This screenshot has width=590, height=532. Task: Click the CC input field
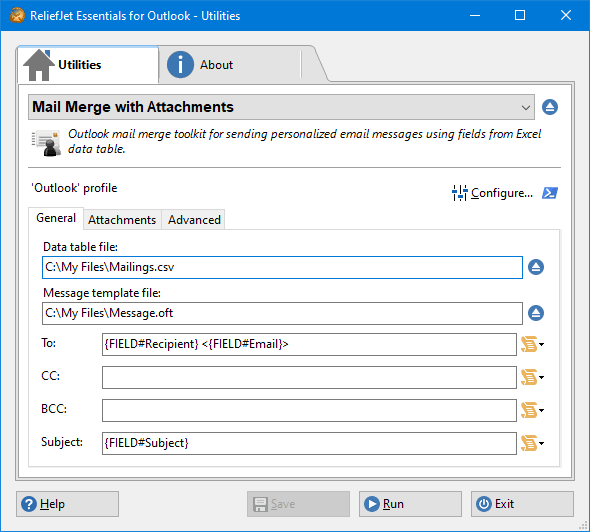coord(309,377)
